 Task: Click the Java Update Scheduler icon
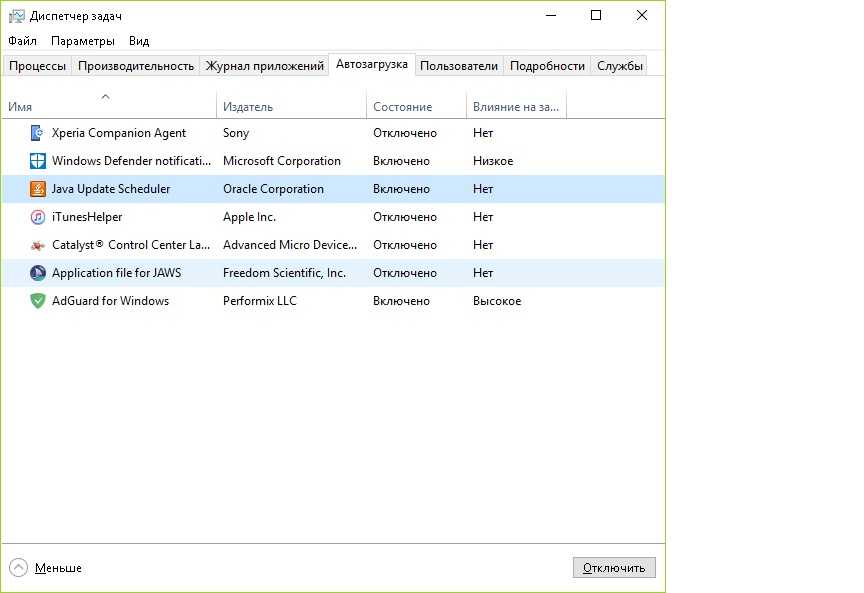pyautogui.click(x=37, y=189)
